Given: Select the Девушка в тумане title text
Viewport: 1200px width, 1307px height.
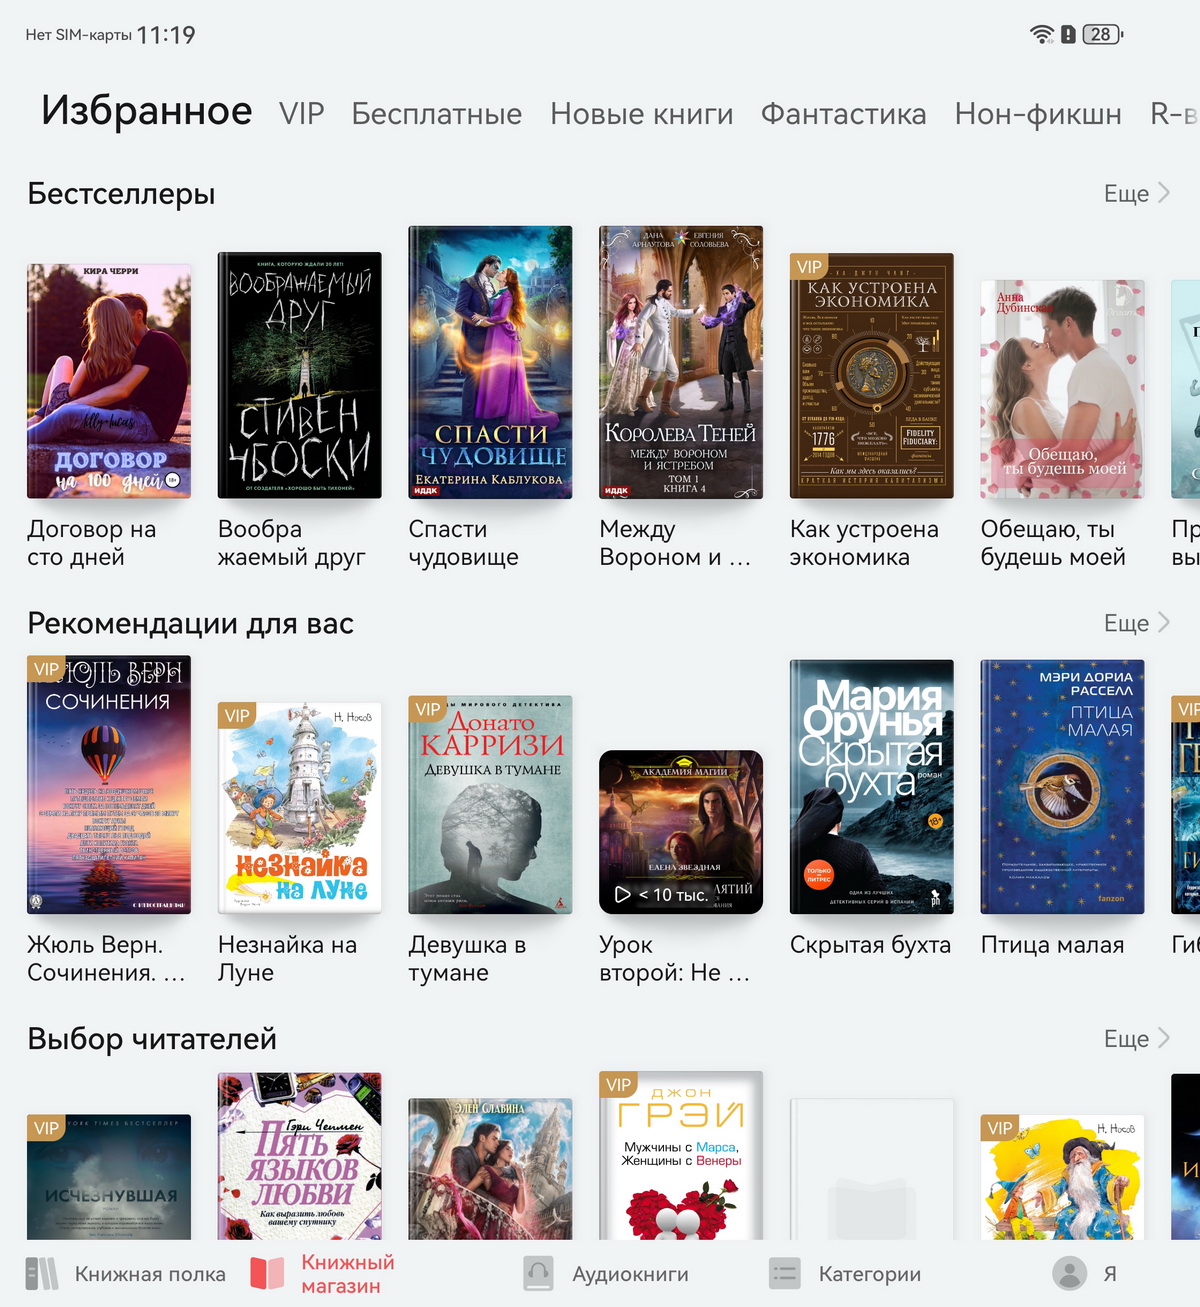Looking at the screenshot, I should (x=467, y=958).
